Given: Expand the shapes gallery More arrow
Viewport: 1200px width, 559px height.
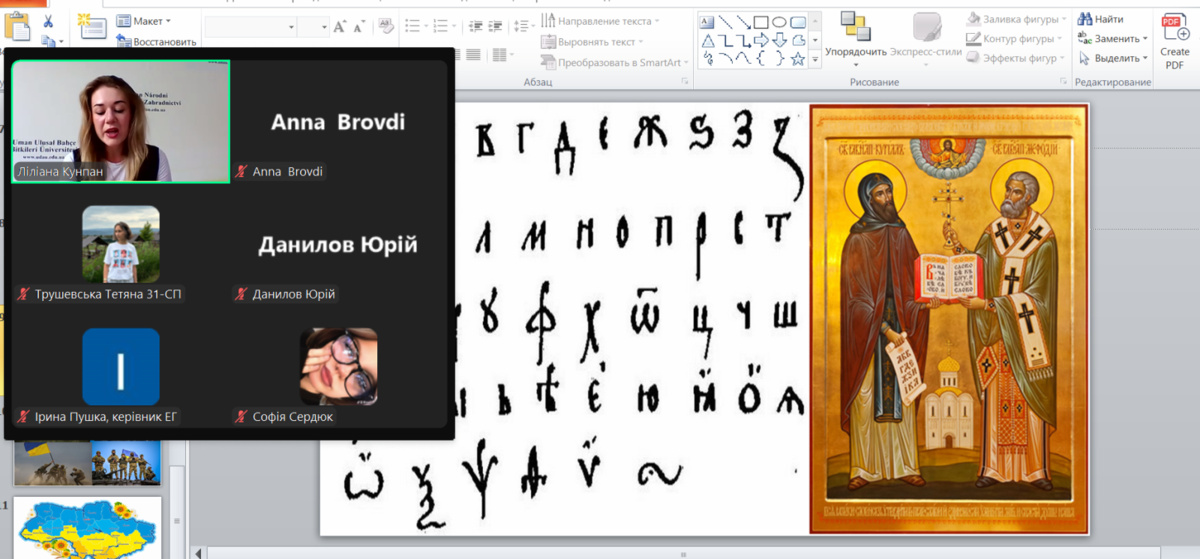Looking at the screenshot, I should [x=815, y=59].
